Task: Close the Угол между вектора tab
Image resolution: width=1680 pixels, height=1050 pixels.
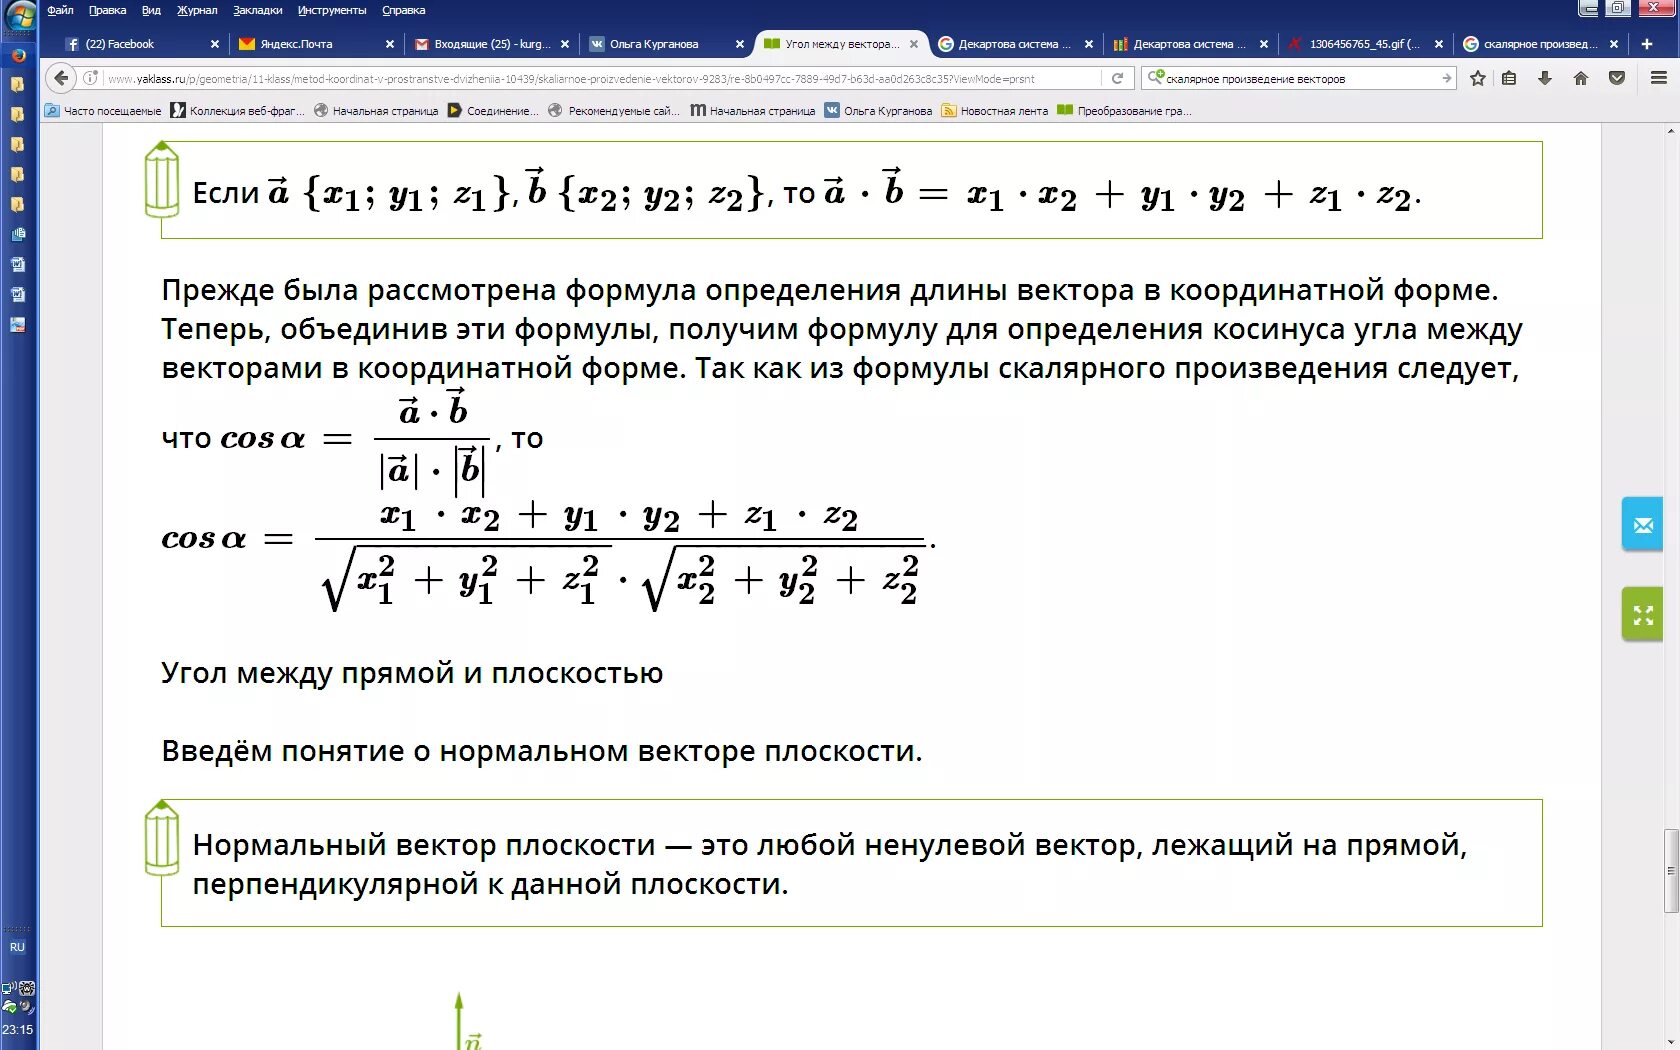Action: (x=914, y=44)
